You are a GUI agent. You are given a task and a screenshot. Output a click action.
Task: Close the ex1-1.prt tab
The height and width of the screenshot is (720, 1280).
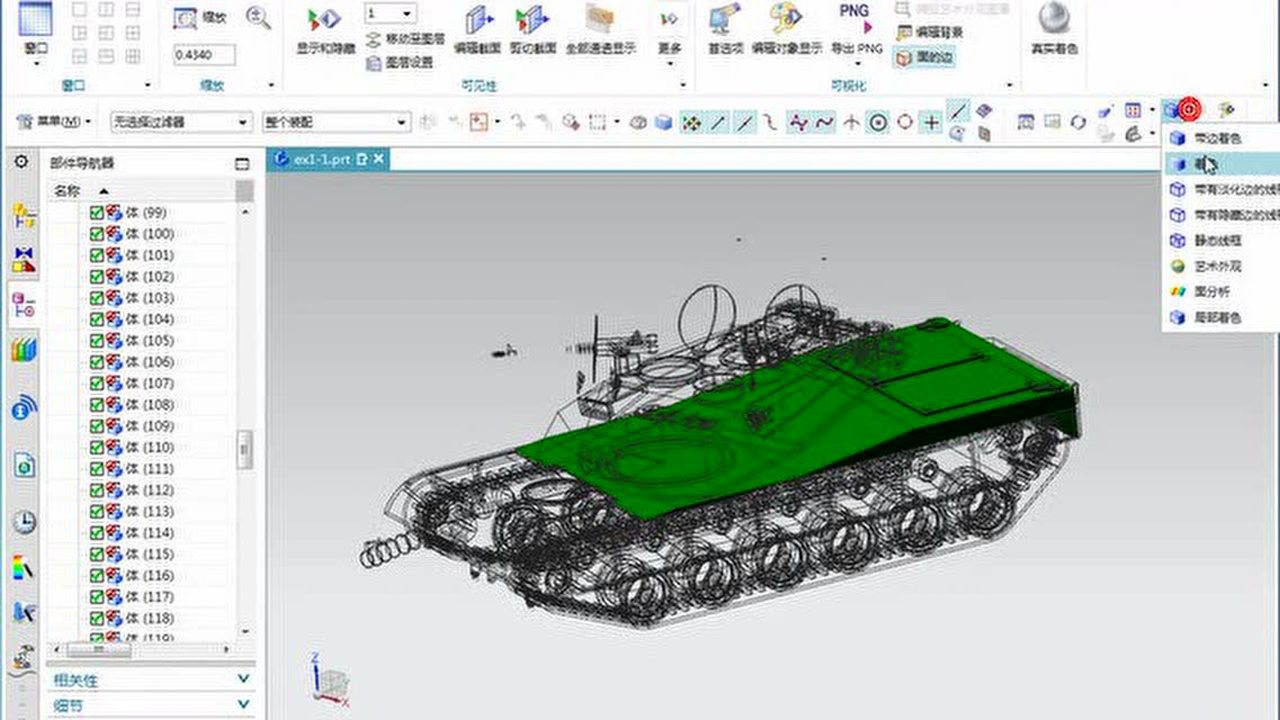[379, 159]
